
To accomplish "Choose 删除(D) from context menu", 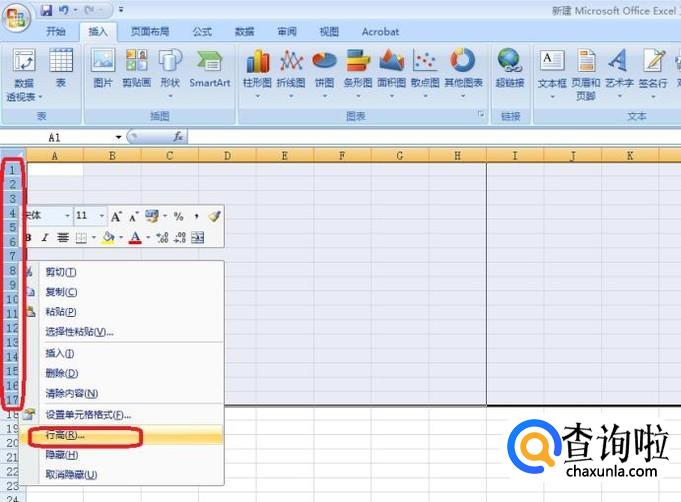I will click(x=122, y=373).
